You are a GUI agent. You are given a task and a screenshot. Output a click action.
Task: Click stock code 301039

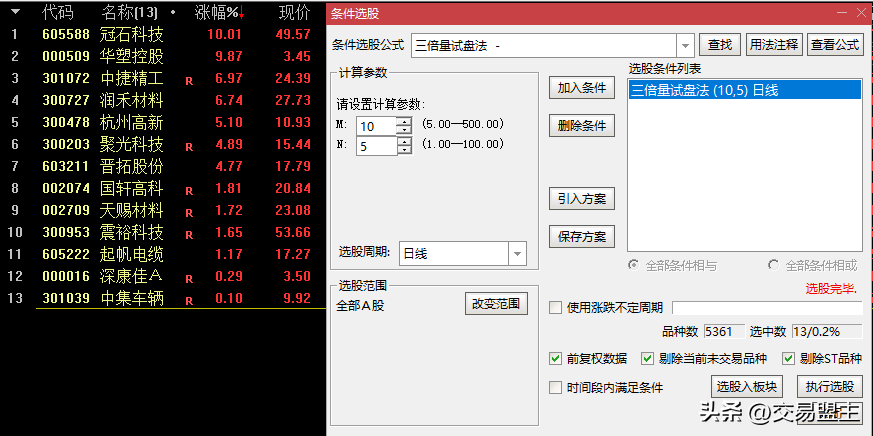coord(66,298)
